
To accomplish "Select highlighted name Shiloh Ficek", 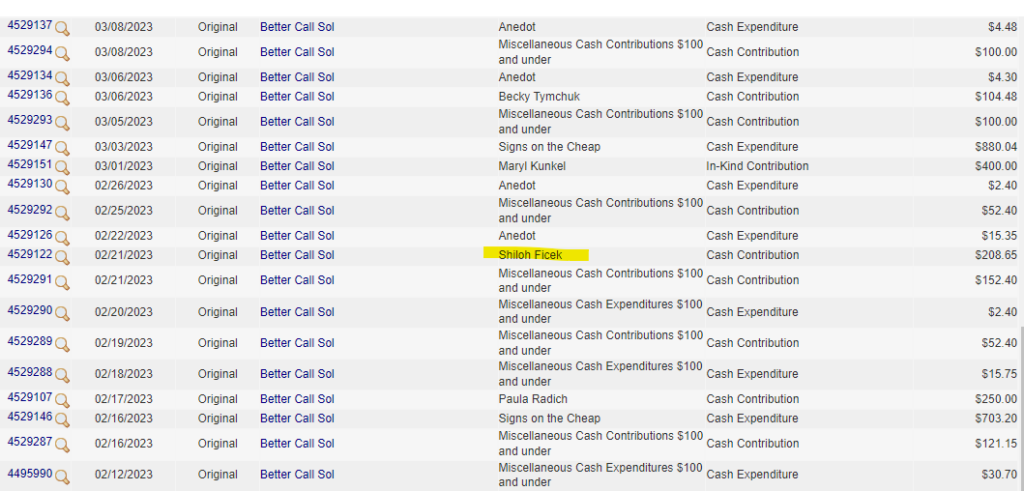I will [530, 255].
